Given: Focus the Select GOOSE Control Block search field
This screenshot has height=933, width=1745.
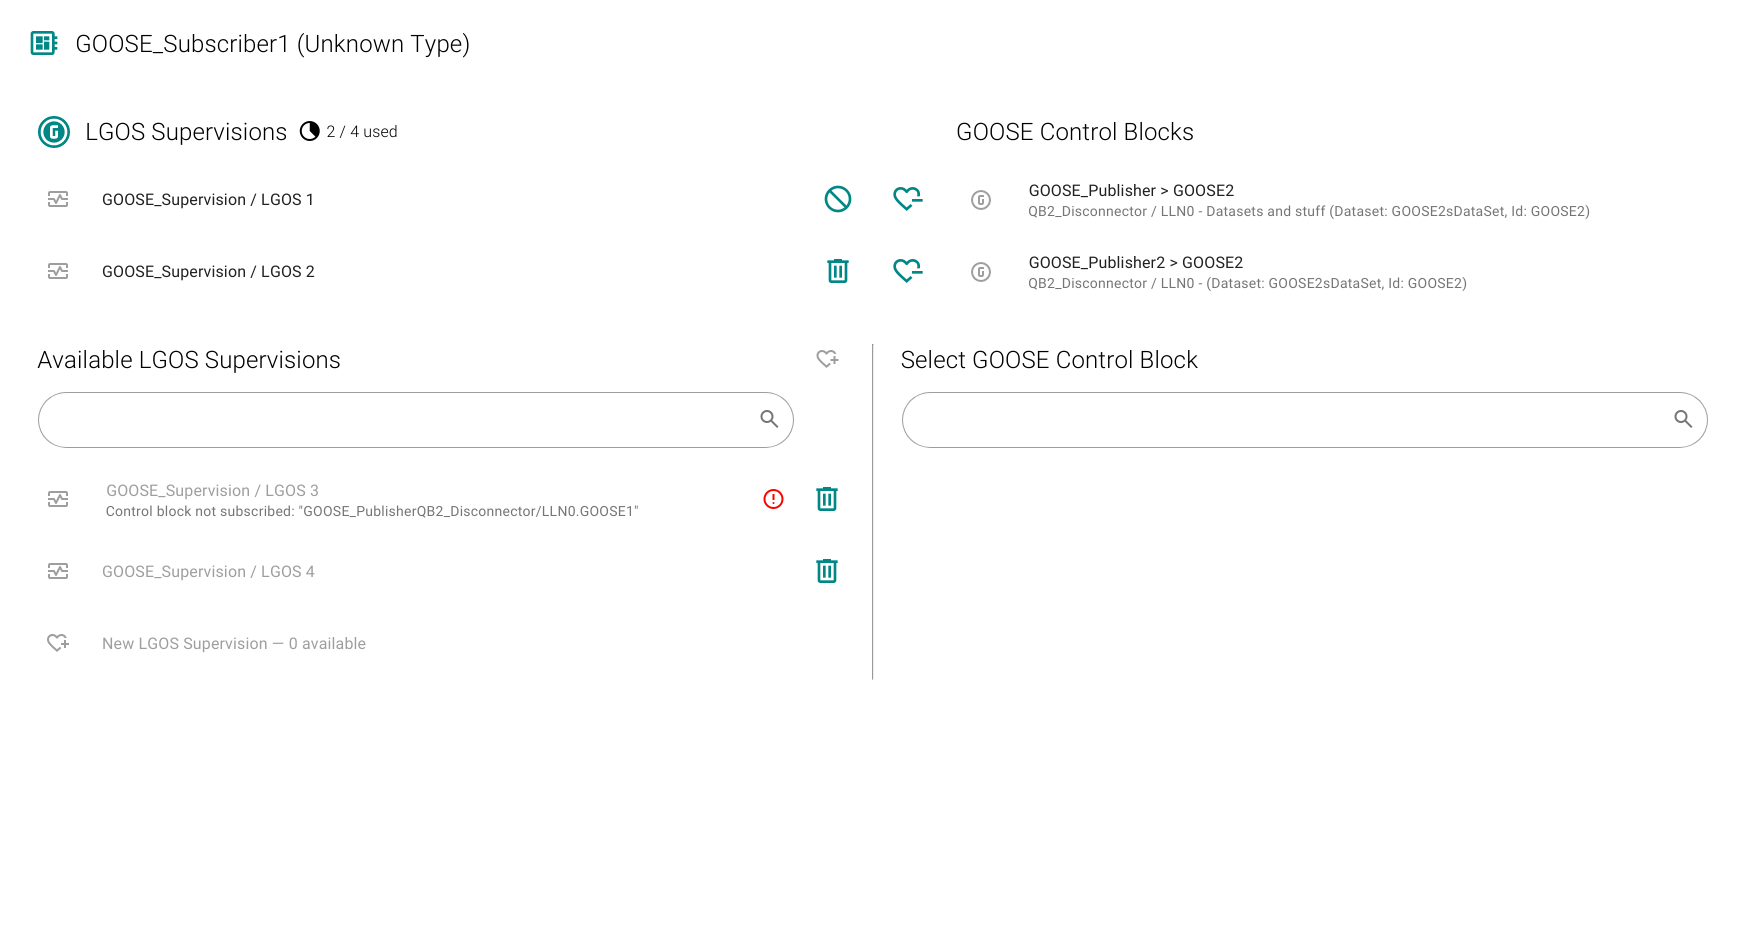Looking at the screenshot, I should click(x=1304, y=420).
